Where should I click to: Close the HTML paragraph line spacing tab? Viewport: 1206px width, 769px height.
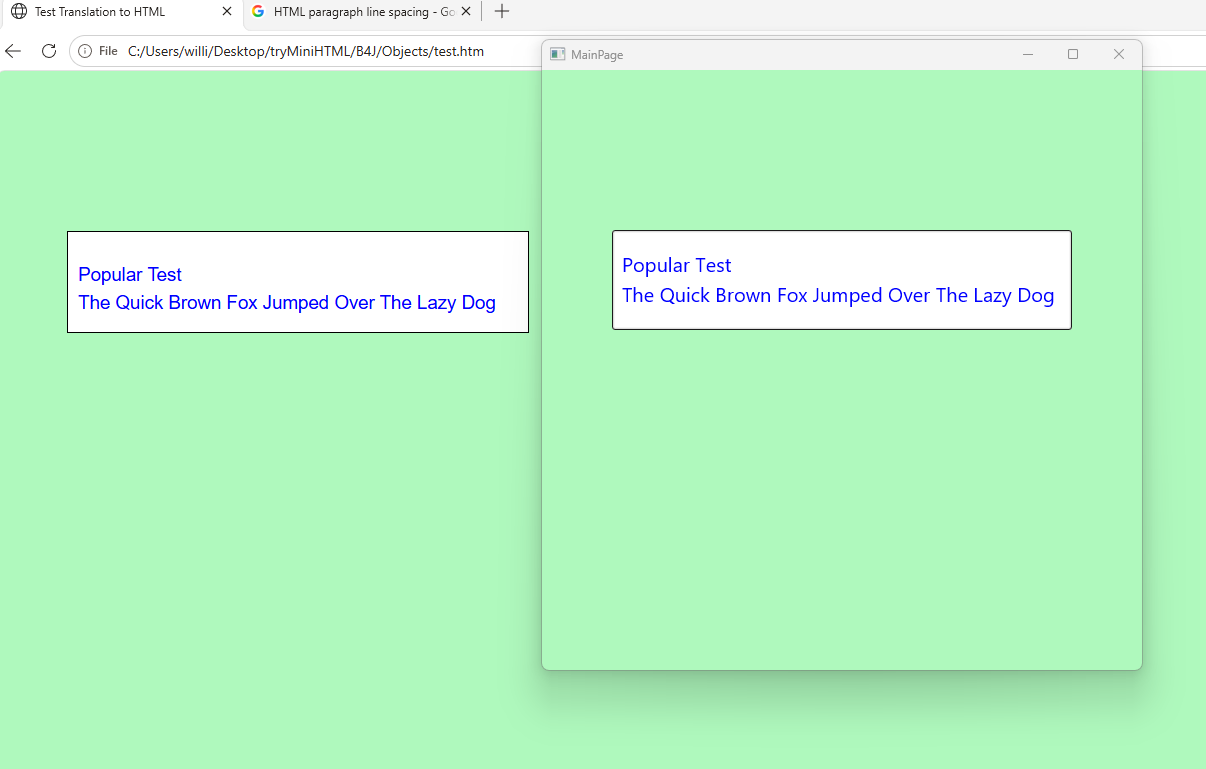pyautogui.click(x=466, y=12)
